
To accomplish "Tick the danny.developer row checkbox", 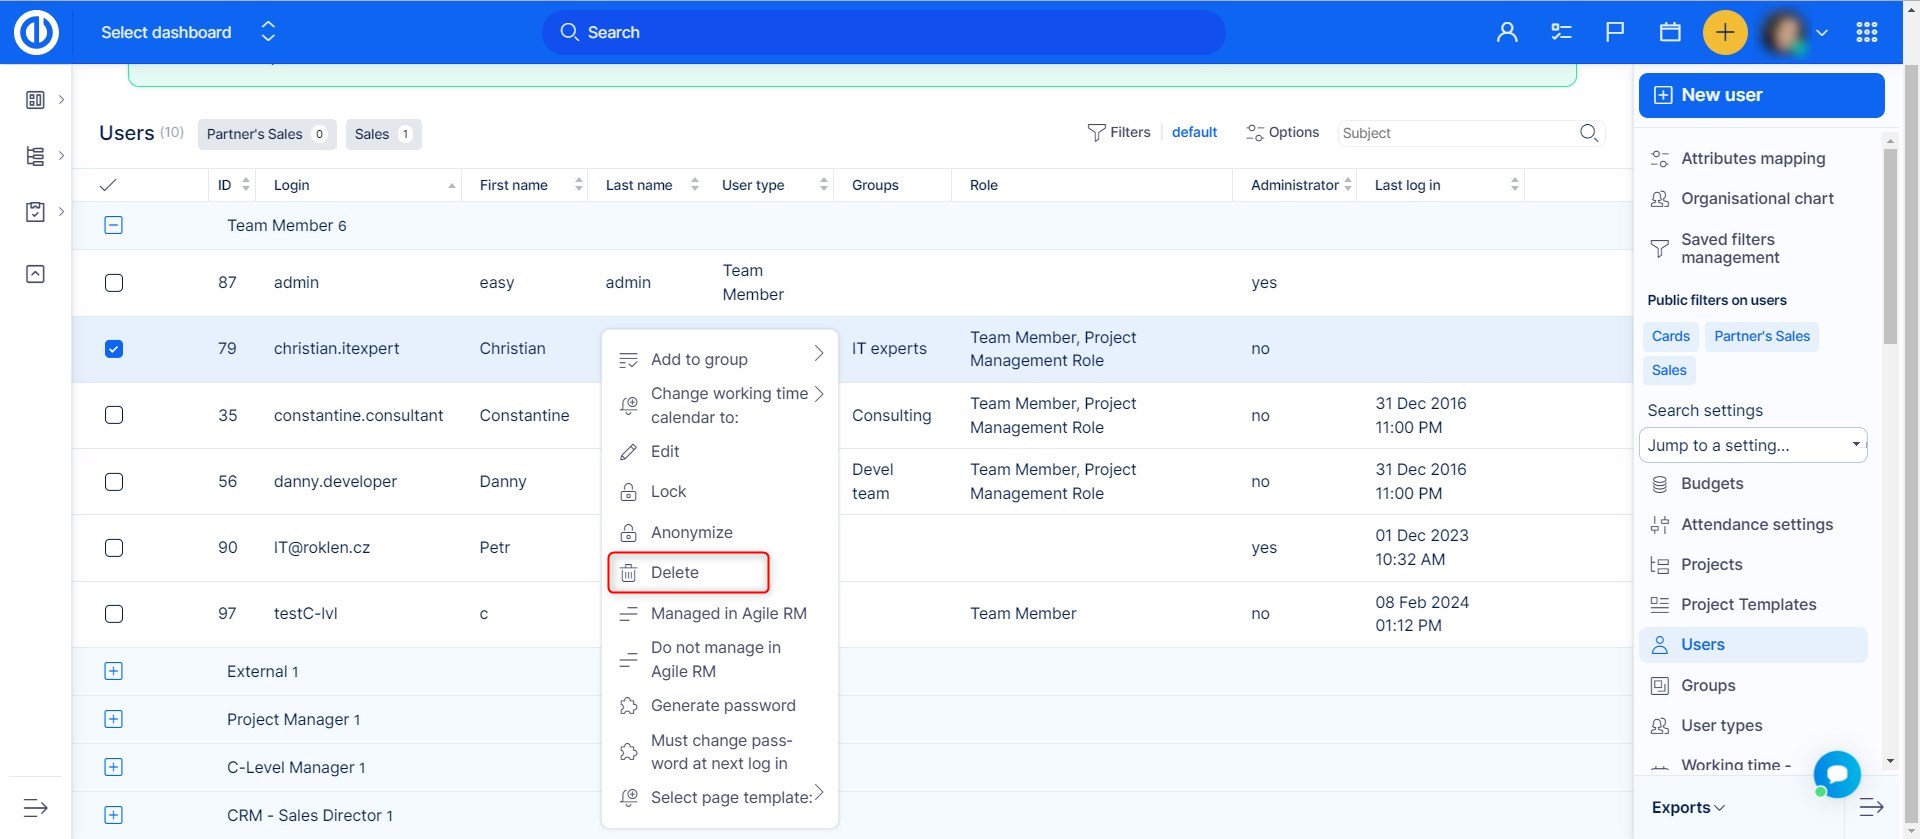I will (114, 482).
